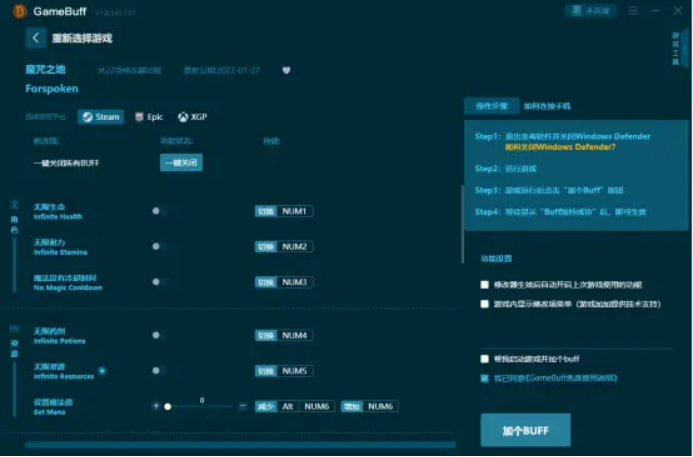The height and width of the screenshot is (457, 693).
Task: Toggle Infinite Potions switch
Action: tap(160, 335)
